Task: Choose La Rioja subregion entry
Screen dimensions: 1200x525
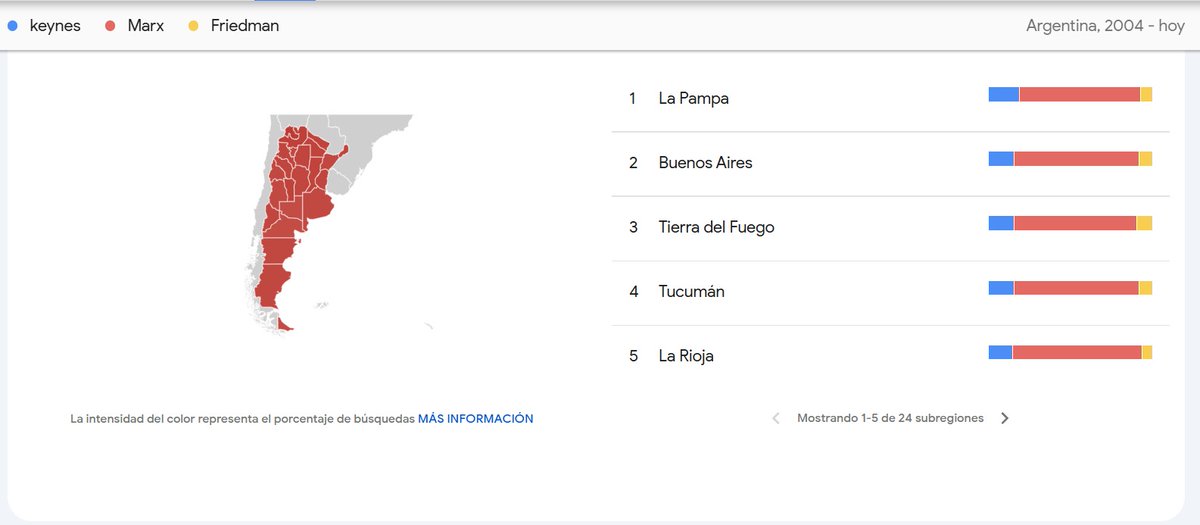Action: pos(890,356)
